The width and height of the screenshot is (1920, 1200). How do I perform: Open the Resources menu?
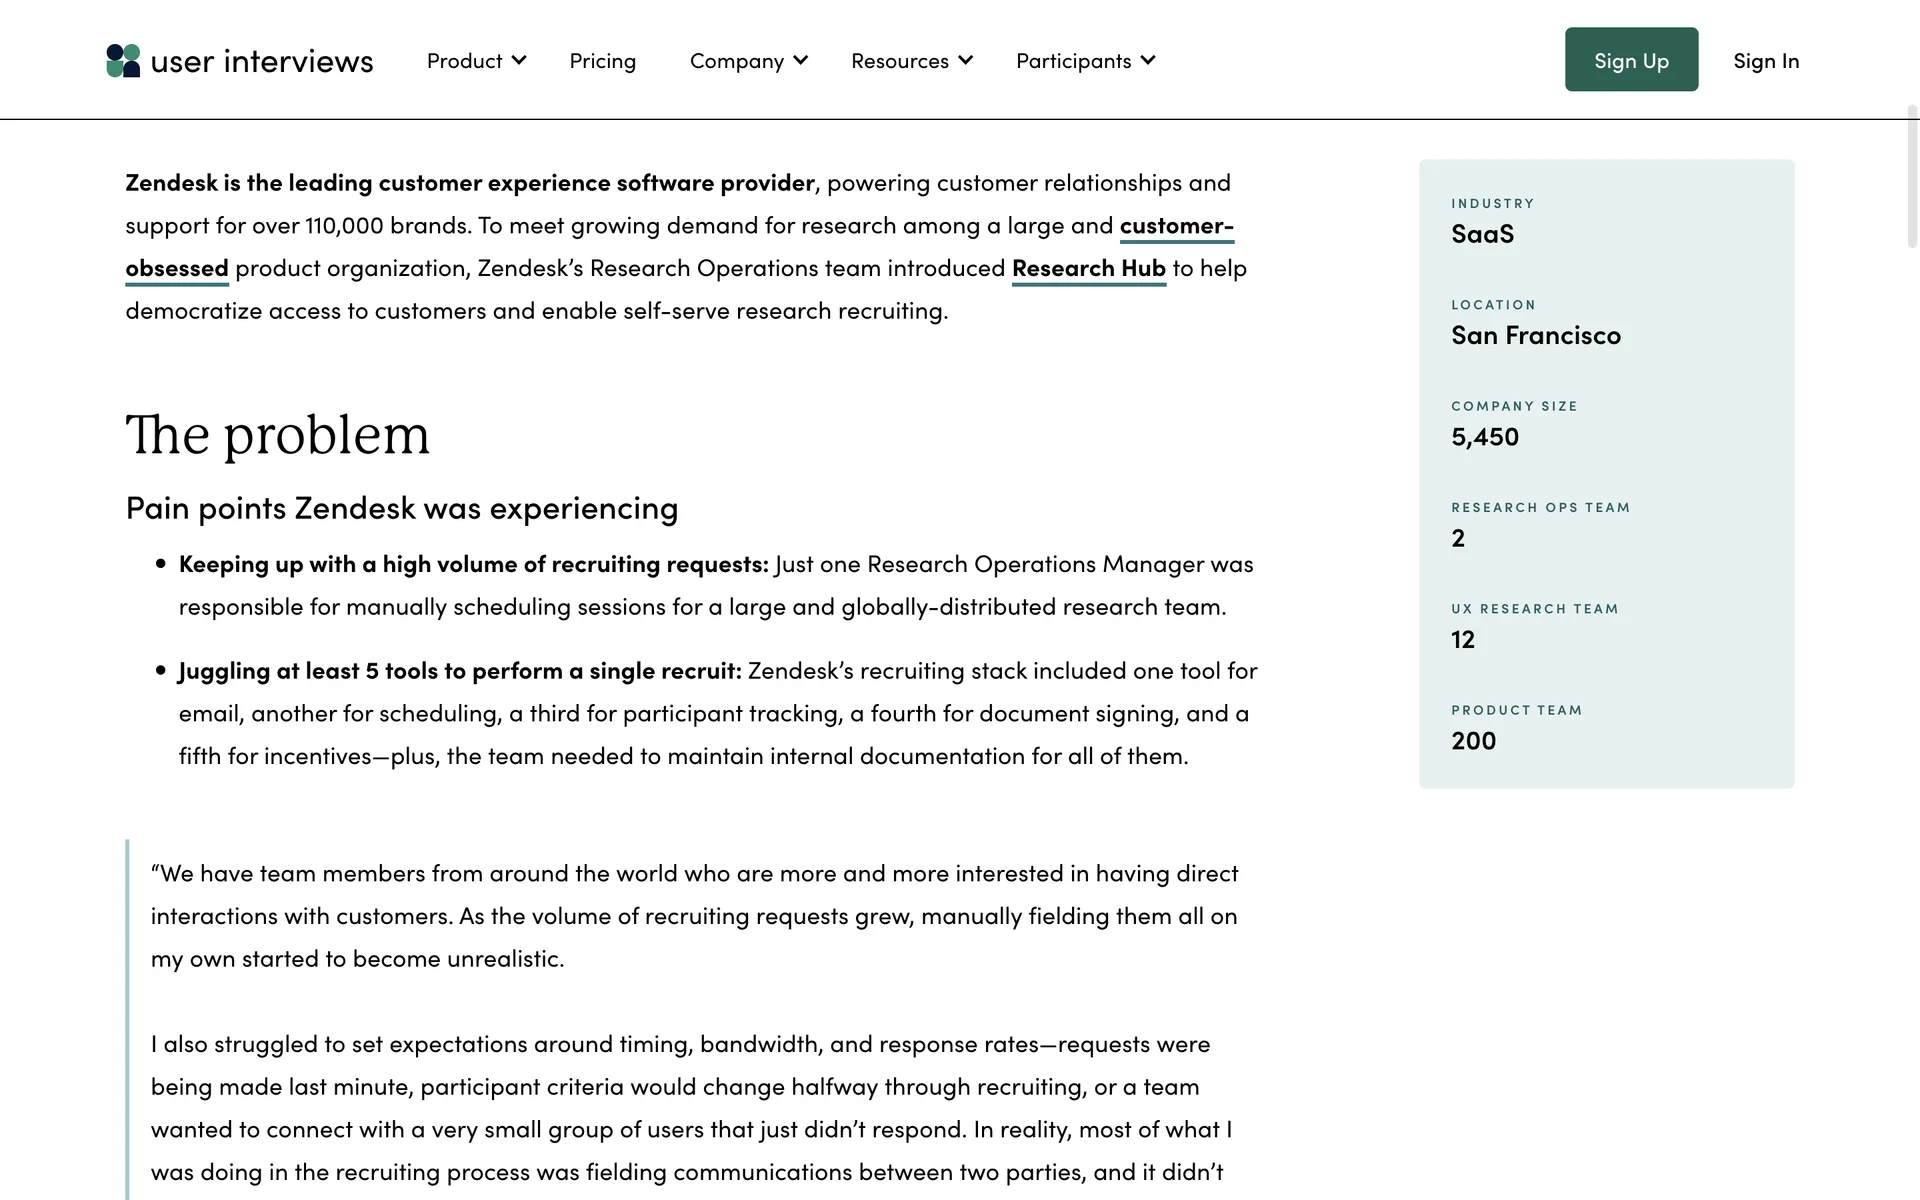click(x=899, y=61)
